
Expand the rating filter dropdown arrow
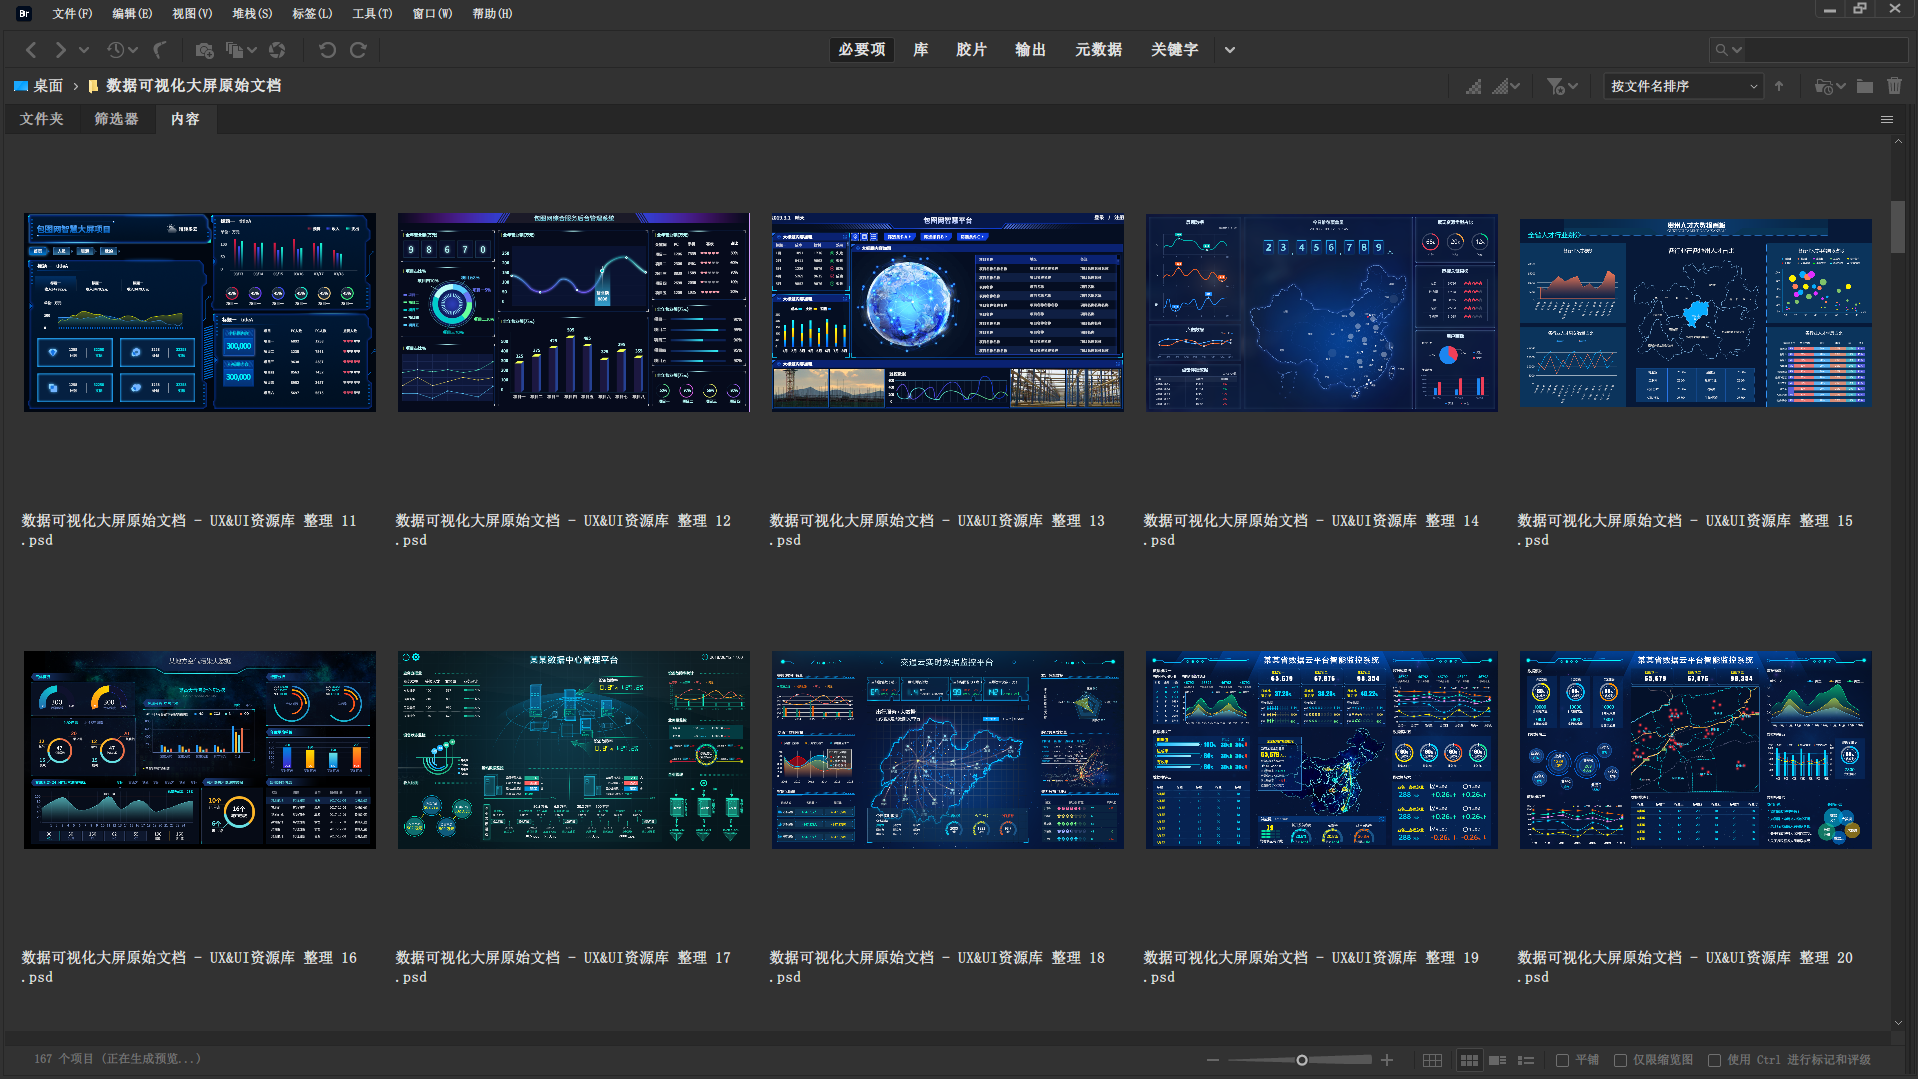pos(1573,87)
